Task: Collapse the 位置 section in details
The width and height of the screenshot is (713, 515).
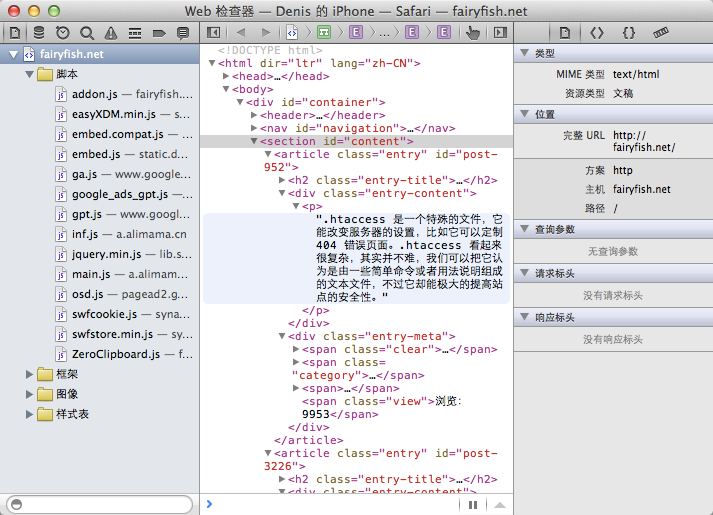Action: tap(525, 114)
